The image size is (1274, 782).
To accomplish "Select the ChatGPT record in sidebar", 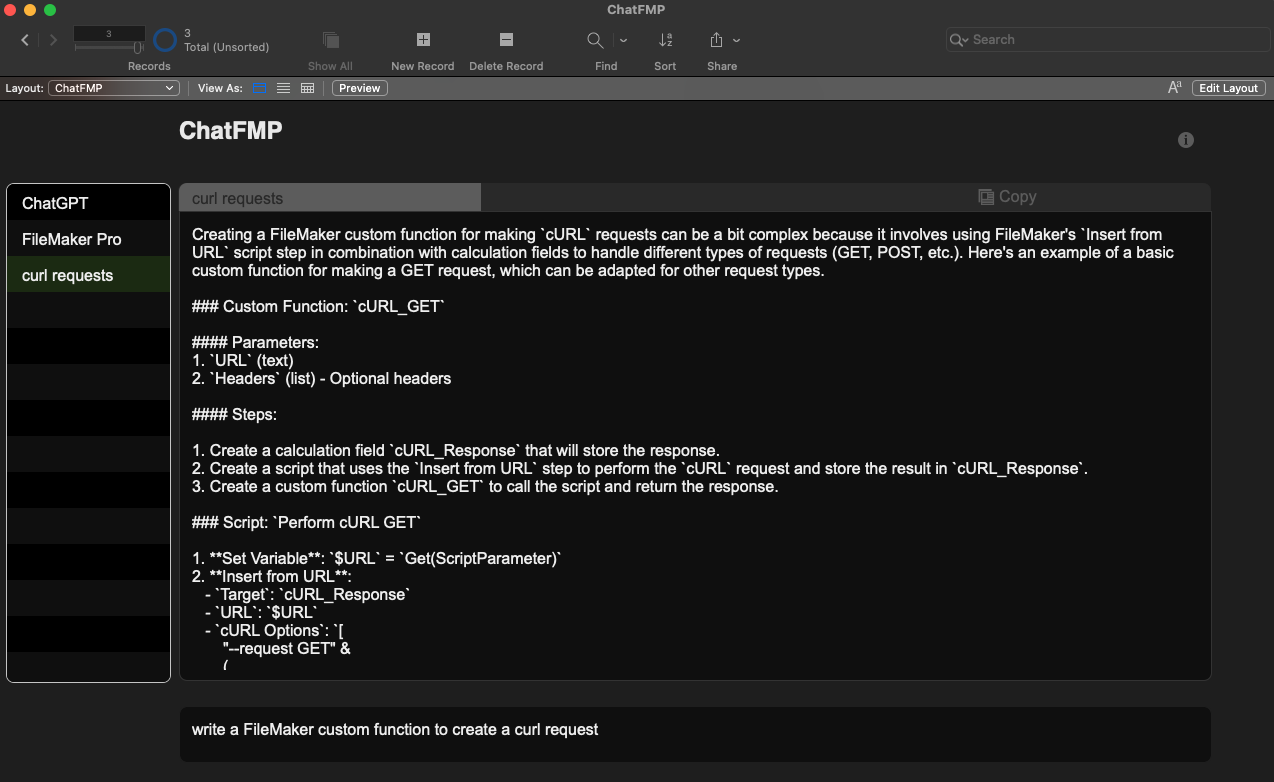I will click(x=88, y=203).
